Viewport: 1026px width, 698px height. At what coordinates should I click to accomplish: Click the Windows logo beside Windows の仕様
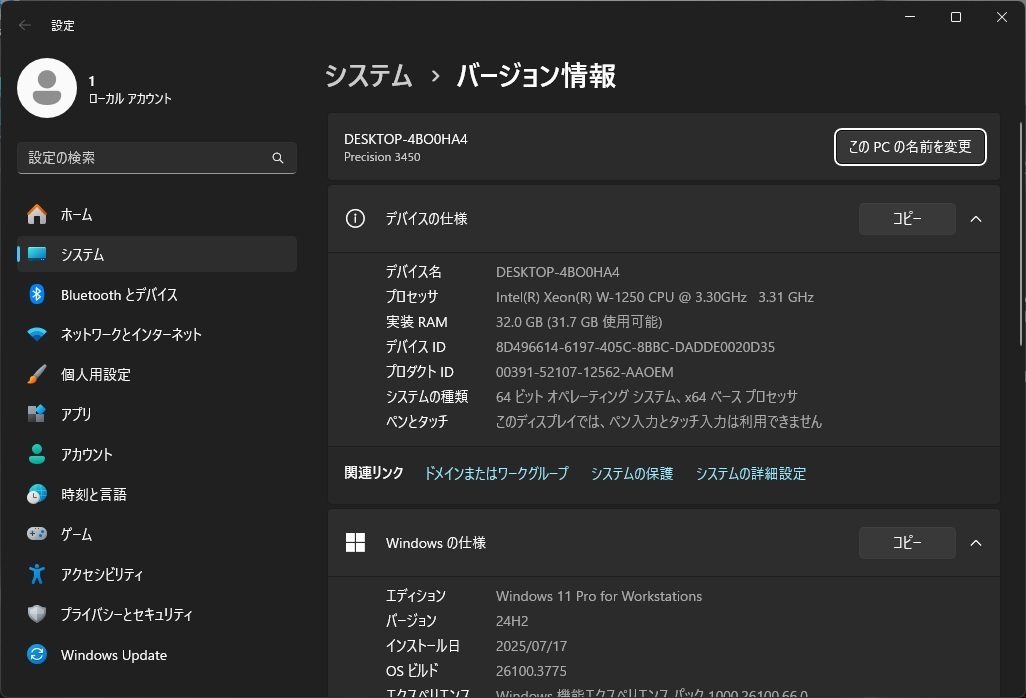point(355,542)
